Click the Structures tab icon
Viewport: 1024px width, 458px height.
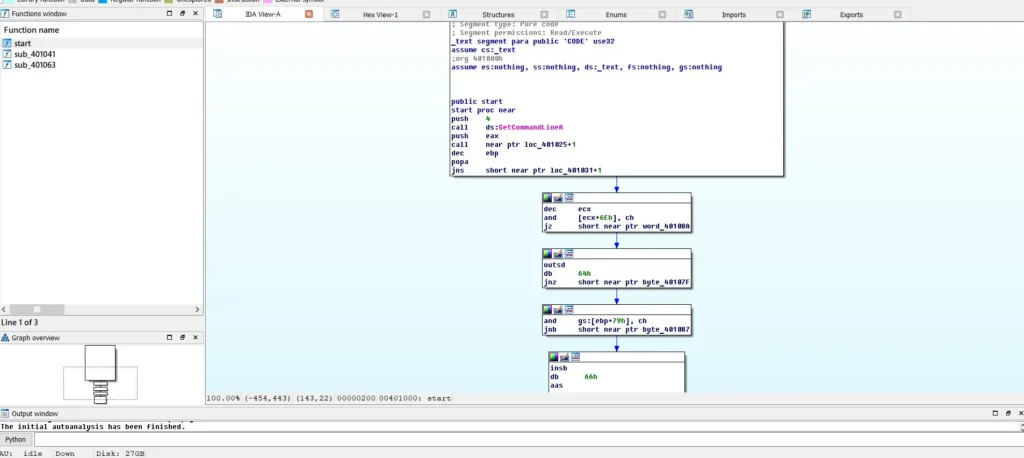point(453,14)
